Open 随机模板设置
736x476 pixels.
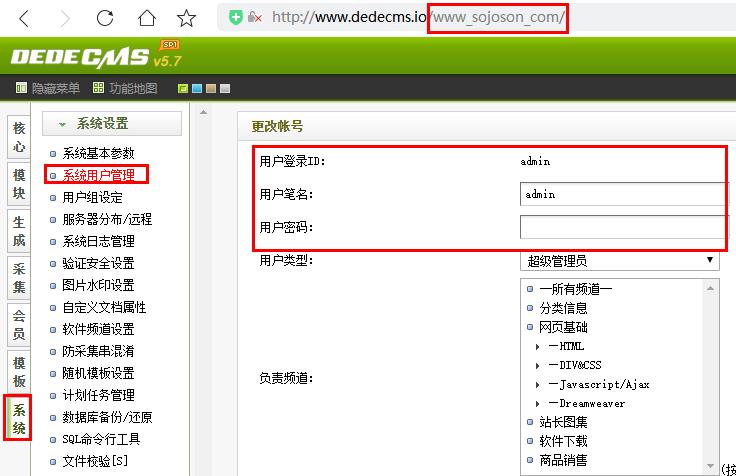pyautogui.click(x=98, y=373)
